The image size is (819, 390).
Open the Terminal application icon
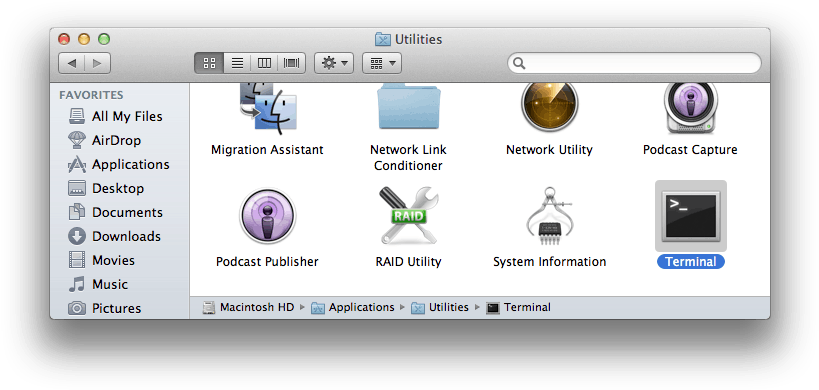(x=691, y=216)
